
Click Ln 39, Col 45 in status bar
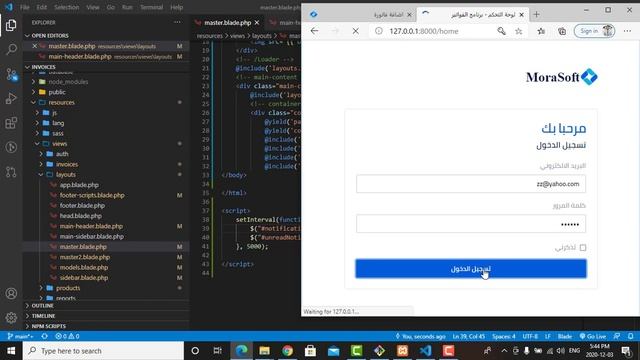coord(469,336)
